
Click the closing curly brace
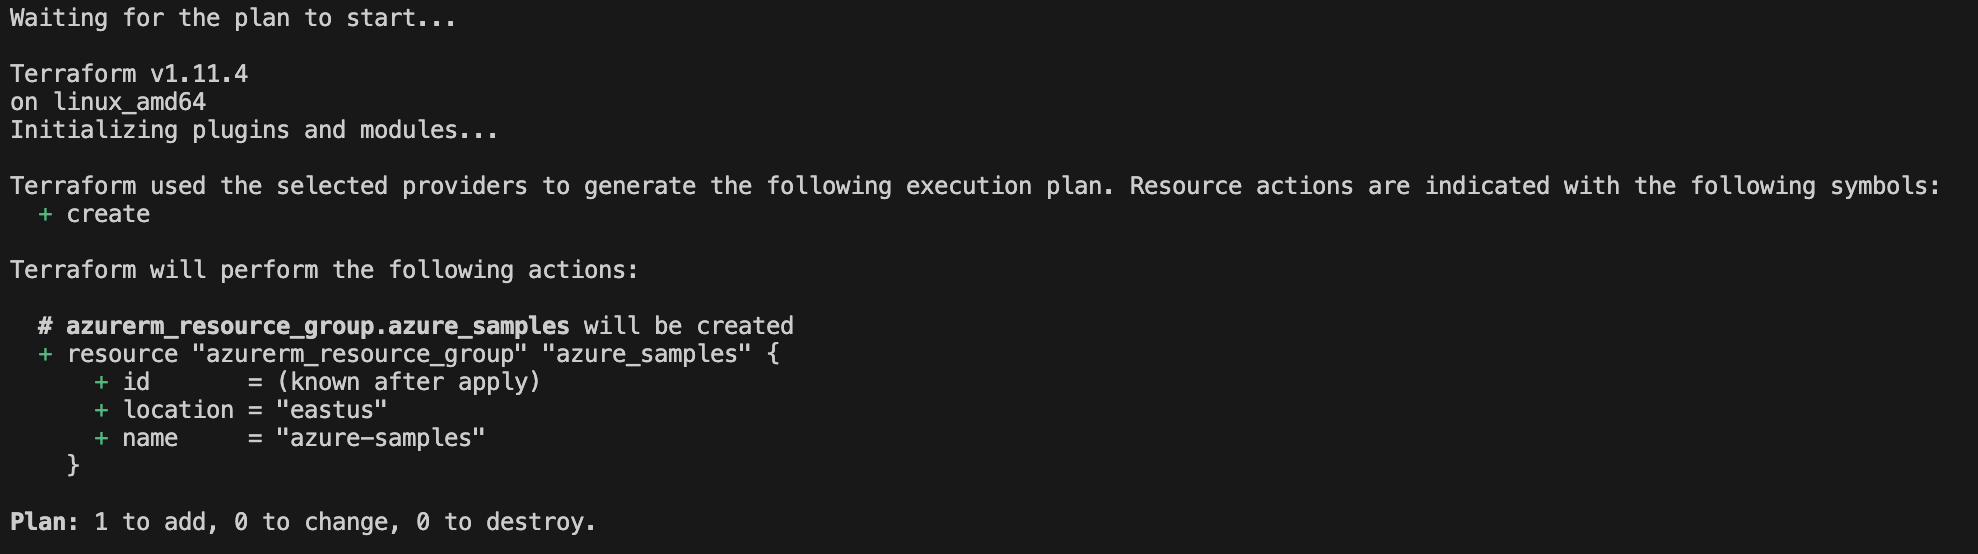click(73, 466)
